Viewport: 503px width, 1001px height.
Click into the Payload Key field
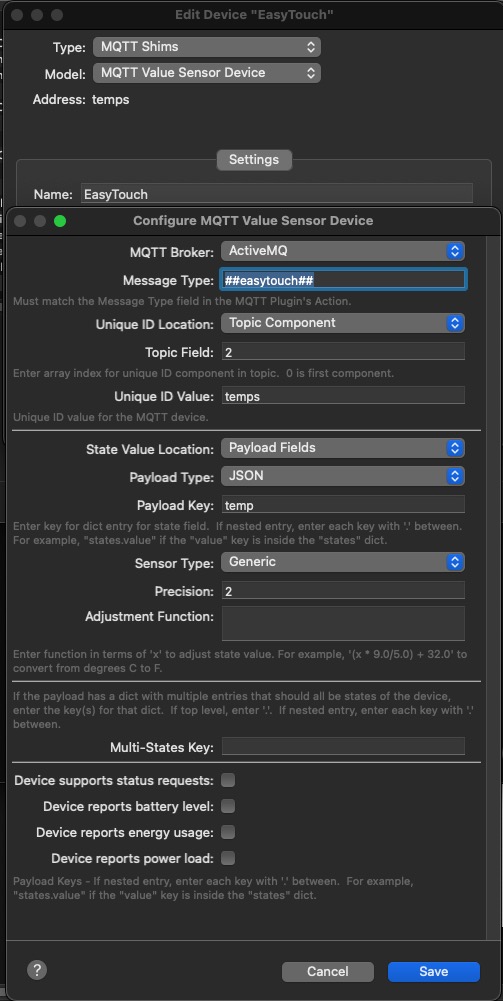tap(343, 505)
